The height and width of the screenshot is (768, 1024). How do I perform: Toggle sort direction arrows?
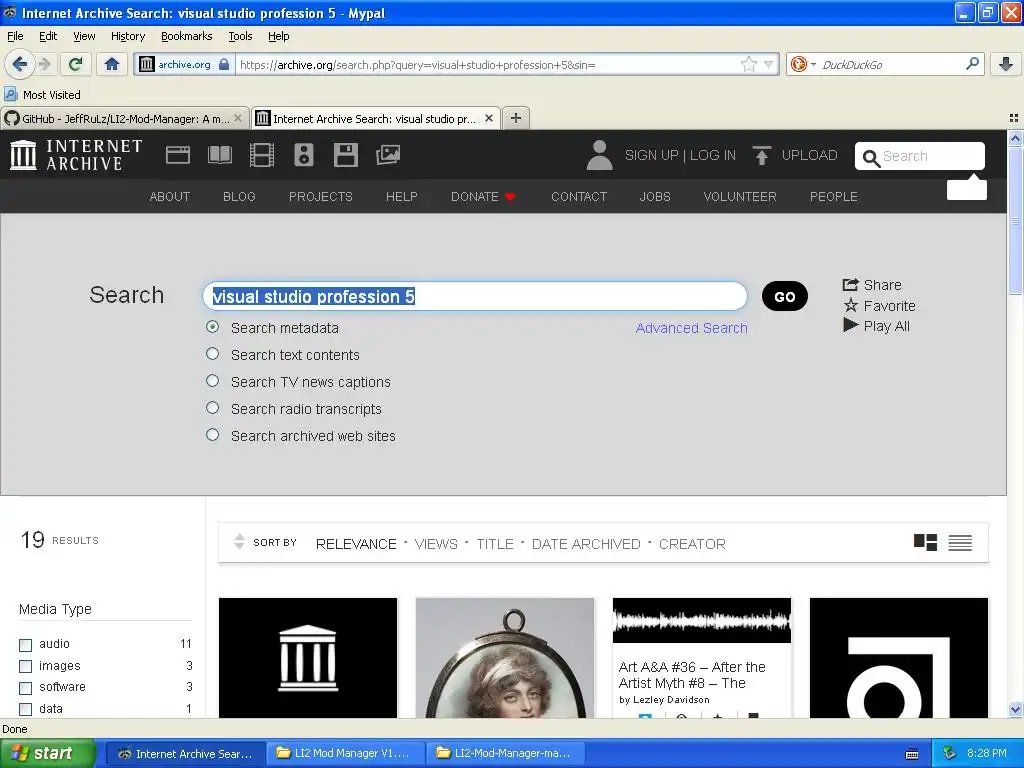(239, 541)
